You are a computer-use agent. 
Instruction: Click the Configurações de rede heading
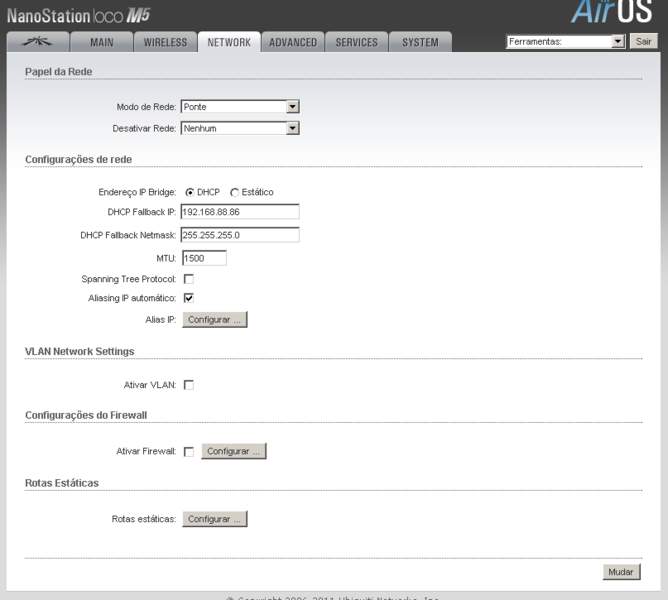pos(78,159)
